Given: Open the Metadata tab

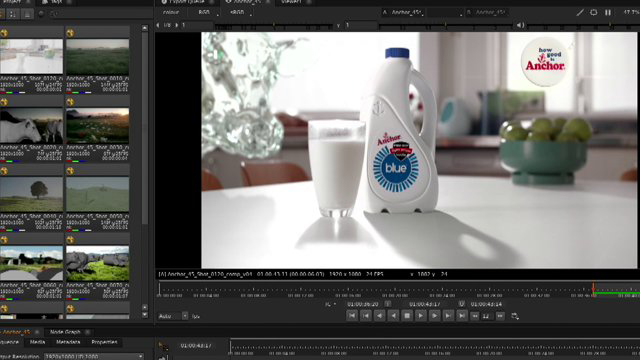Looking at the screenshot, I should (x=68, y=342).
